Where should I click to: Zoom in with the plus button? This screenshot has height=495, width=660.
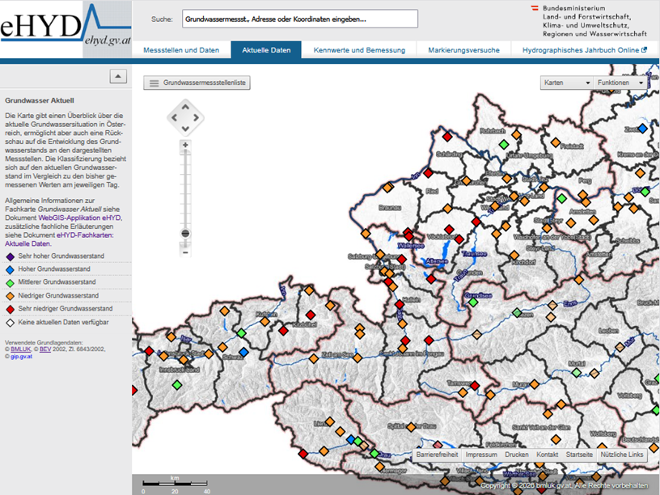click(185, 146)
